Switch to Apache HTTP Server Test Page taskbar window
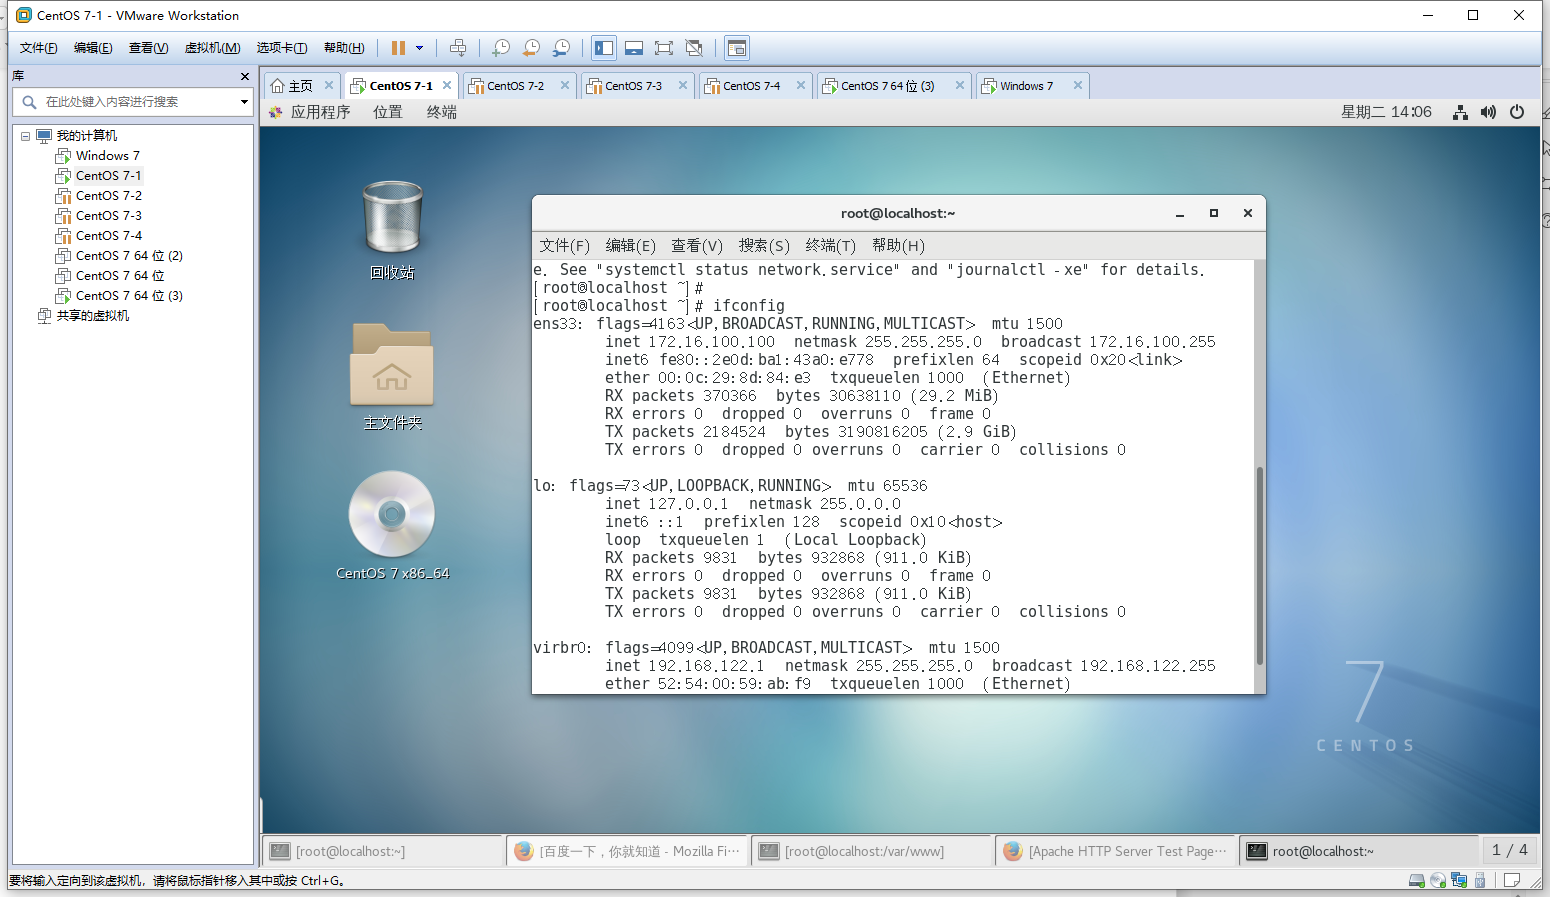Screen dimensions: 1550x897 coord(1117,851)
